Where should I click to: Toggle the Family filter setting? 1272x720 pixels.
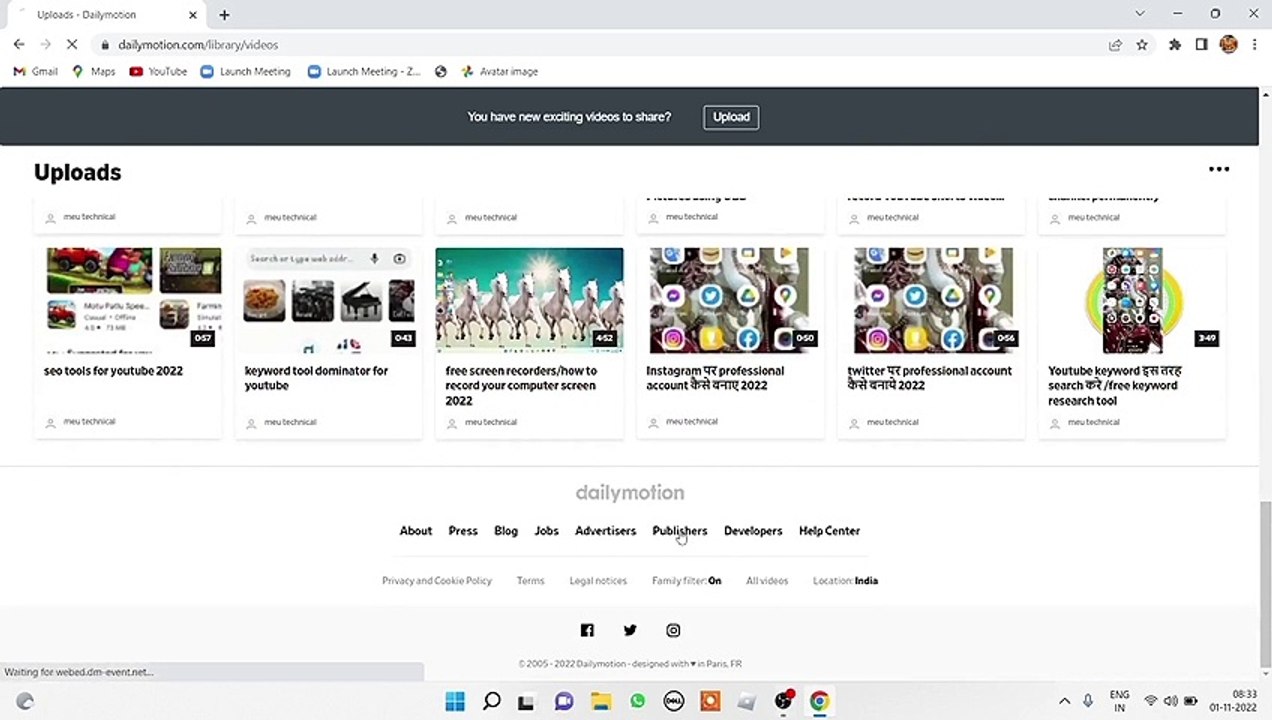tap(687, 581)
